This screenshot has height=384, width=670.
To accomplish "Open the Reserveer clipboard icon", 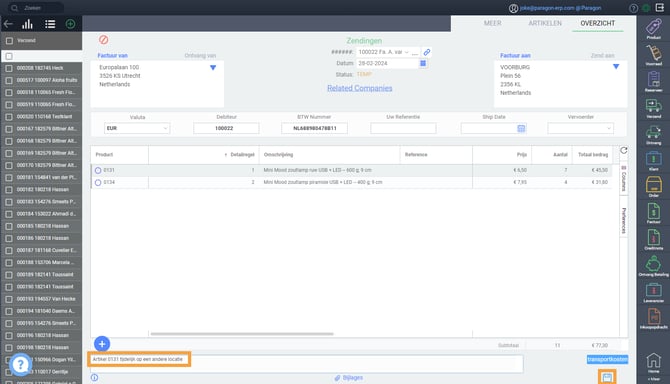I will [x=653, y=80].
